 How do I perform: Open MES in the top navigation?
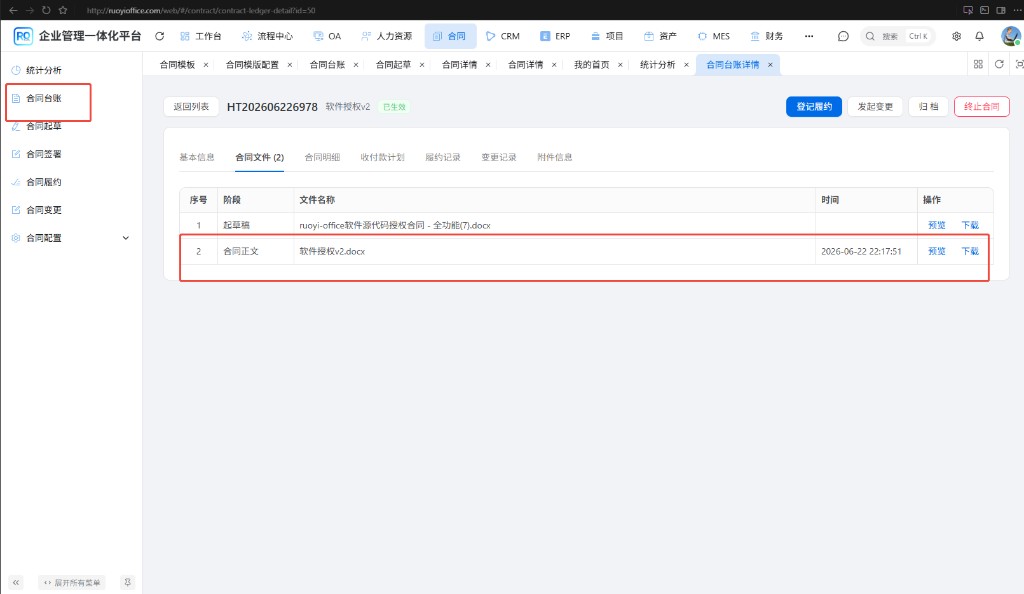pyautogui.click(x=714, y=36)
